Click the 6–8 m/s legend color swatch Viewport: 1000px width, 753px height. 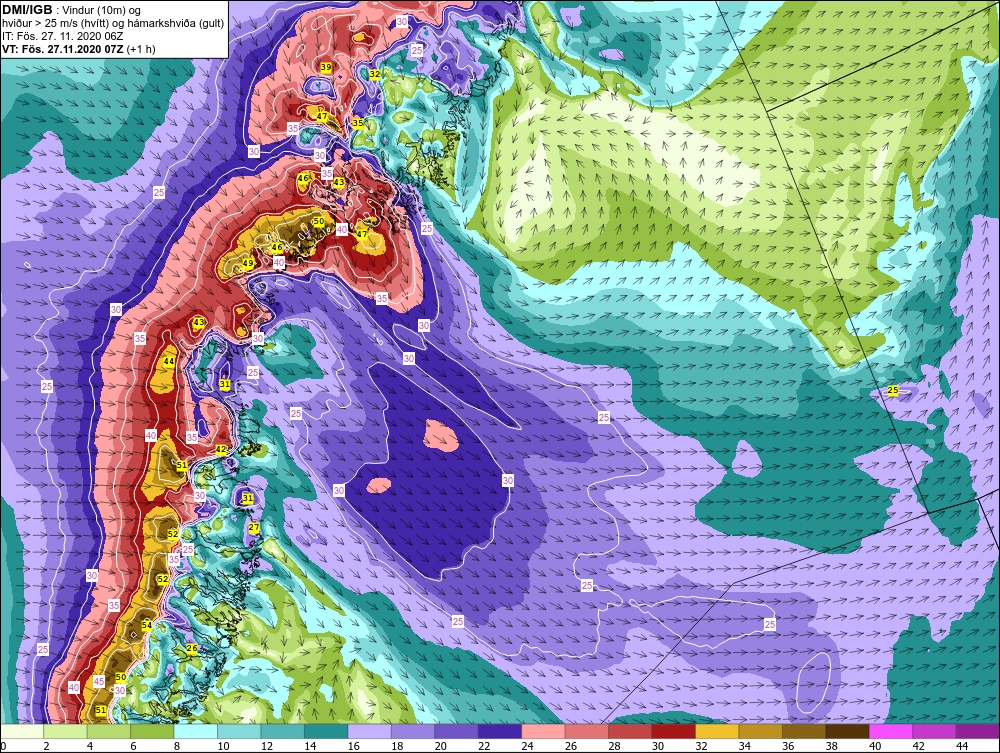[x=152, y=731]
